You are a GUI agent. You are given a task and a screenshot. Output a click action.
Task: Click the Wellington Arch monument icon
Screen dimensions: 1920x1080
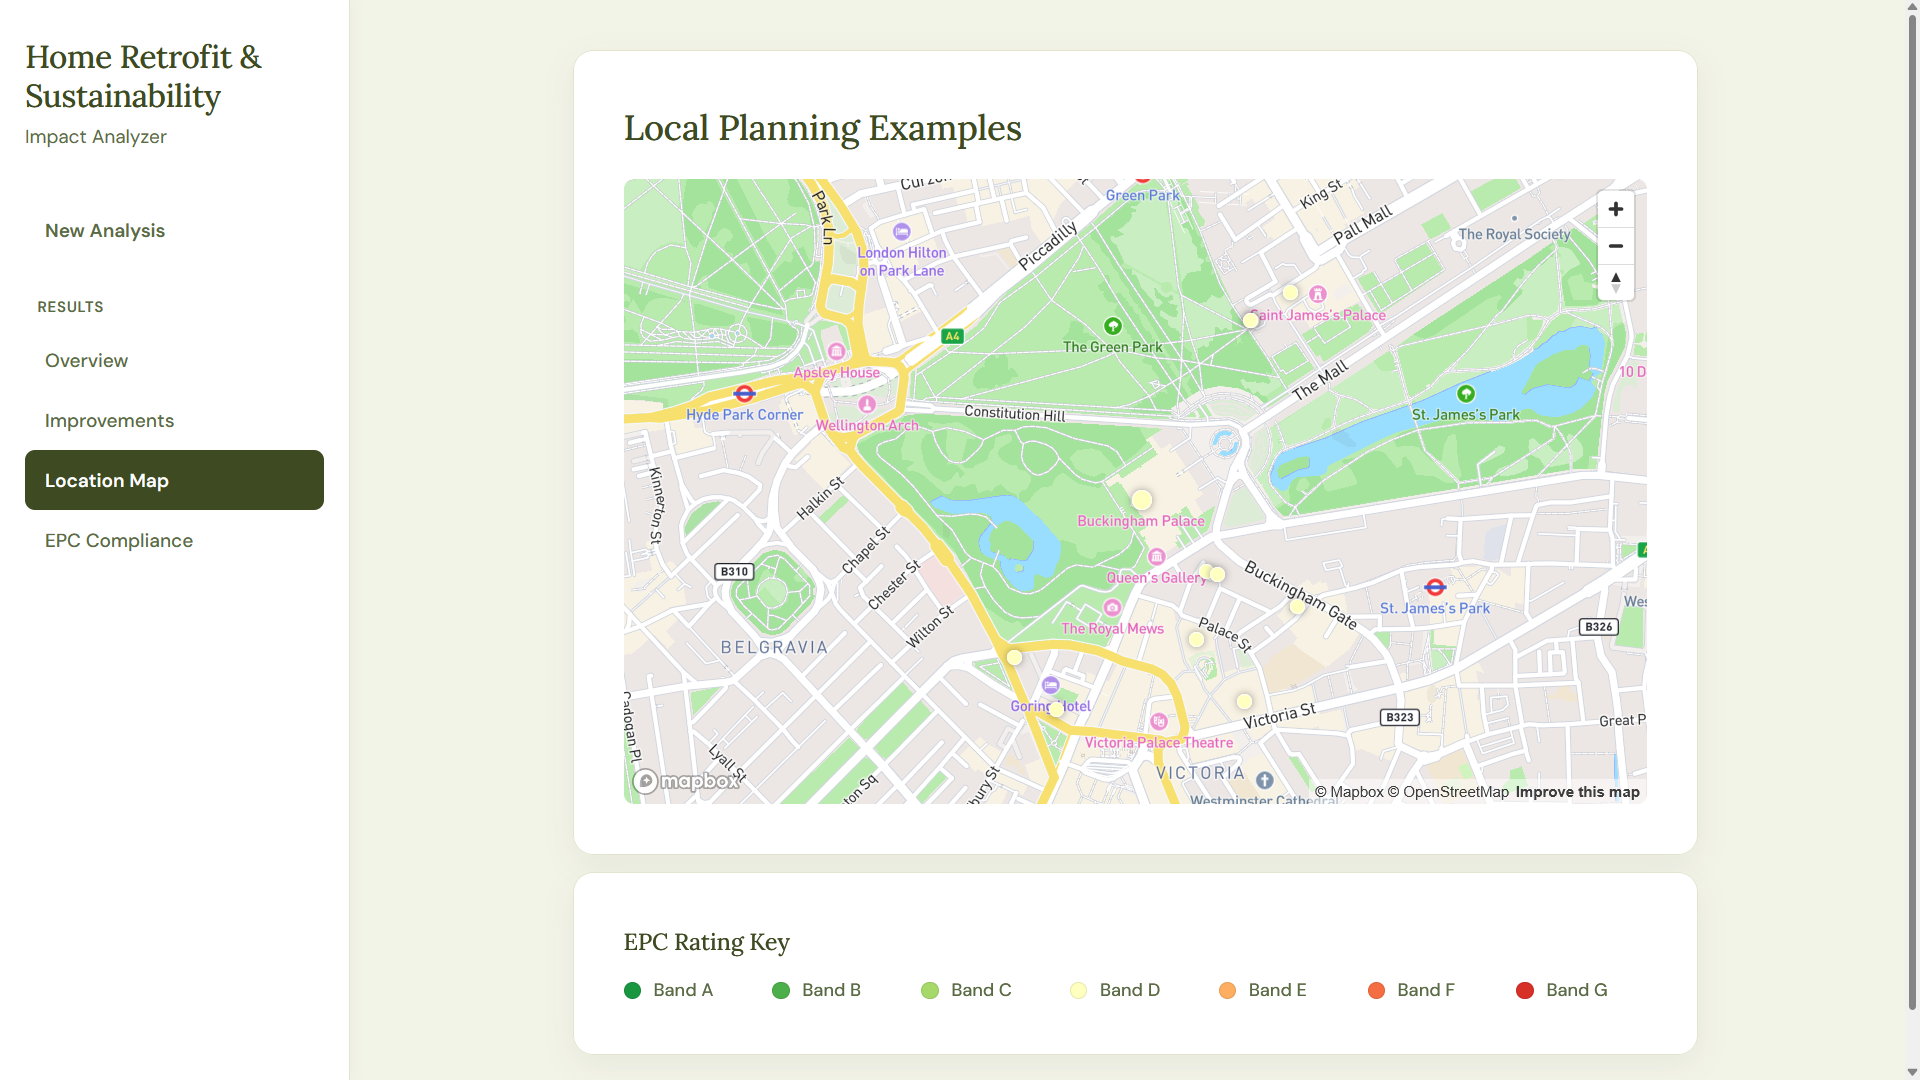867,405
